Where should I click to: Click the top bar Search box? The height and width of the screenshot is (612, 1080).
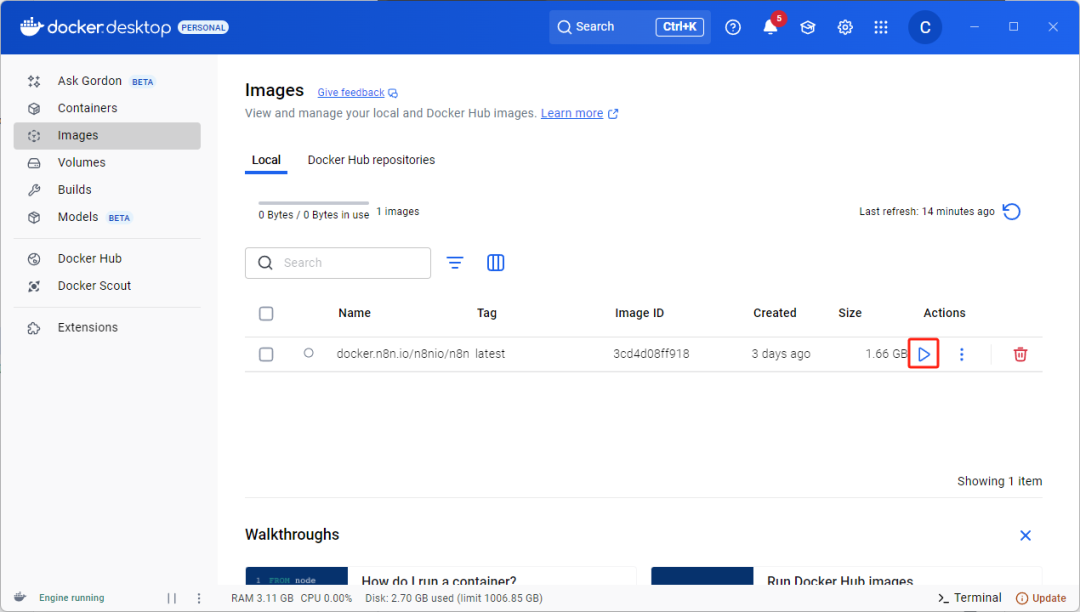click(x=630, y=27)
